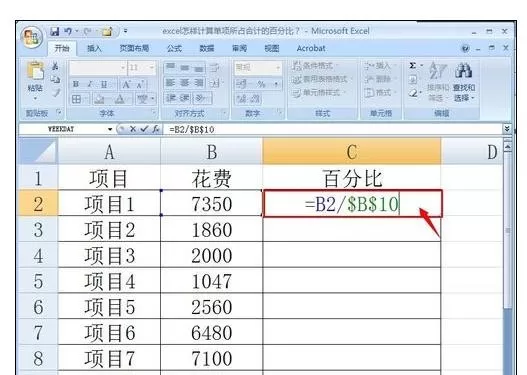Toggle align text left

point(170,83)
